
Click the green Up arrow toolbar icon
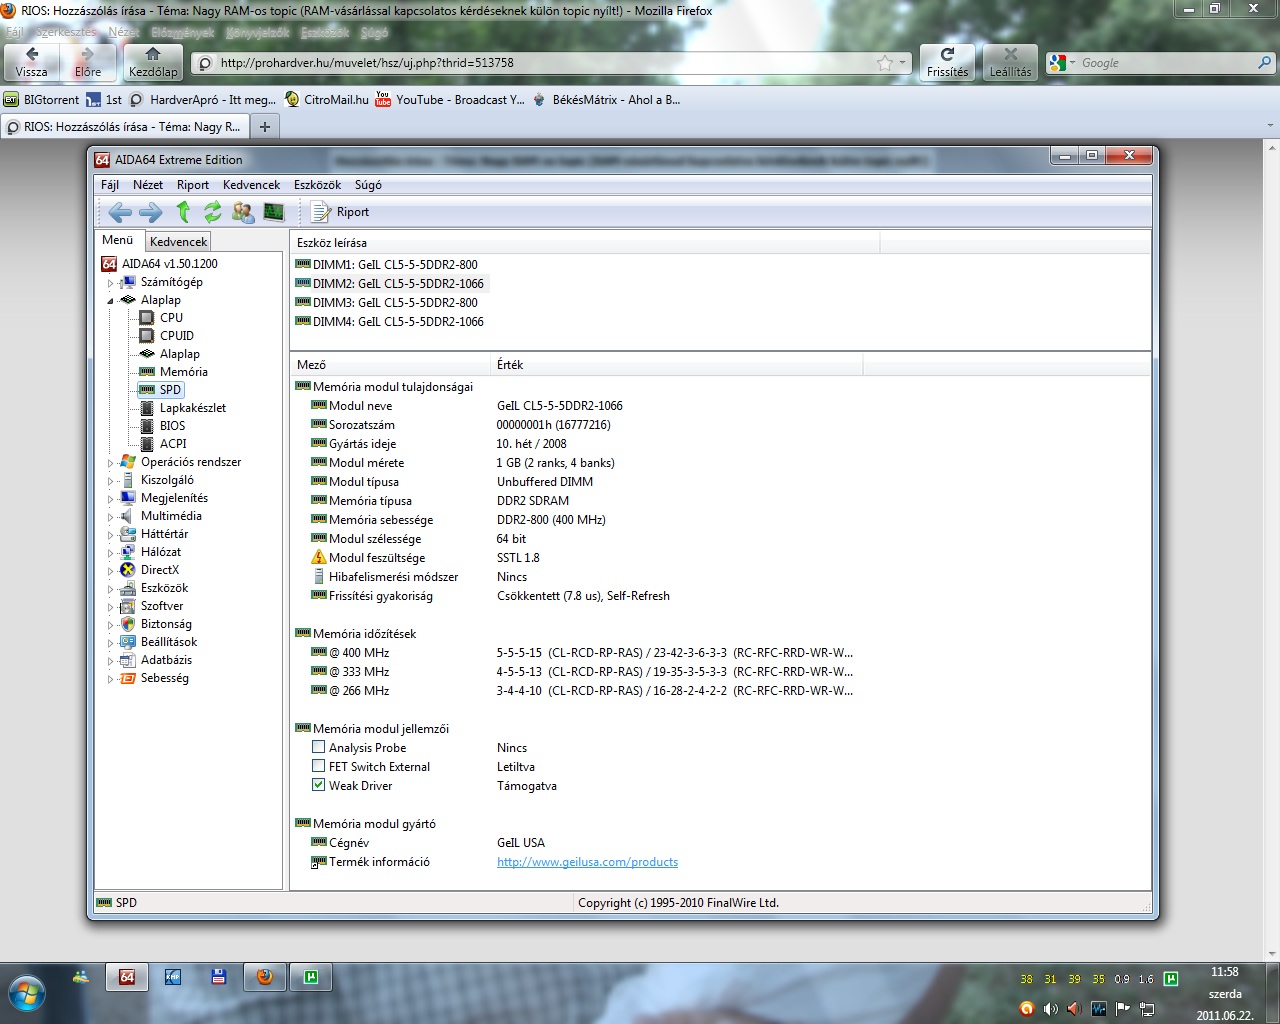point(183,212)
